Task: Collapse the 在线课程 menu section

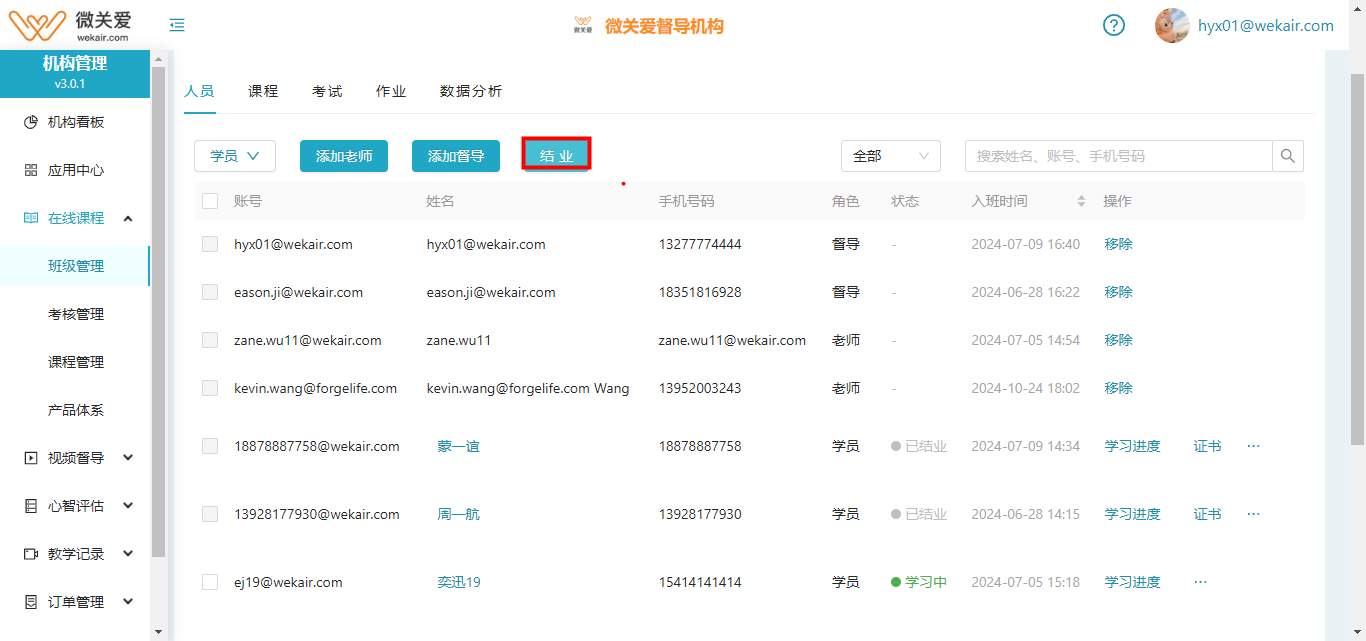Action: click(128, 218)
